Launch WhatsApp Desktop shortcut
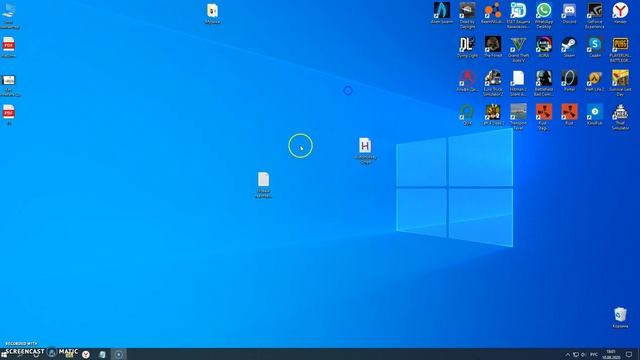Screen dimensions: 640x360 (544, 16)
